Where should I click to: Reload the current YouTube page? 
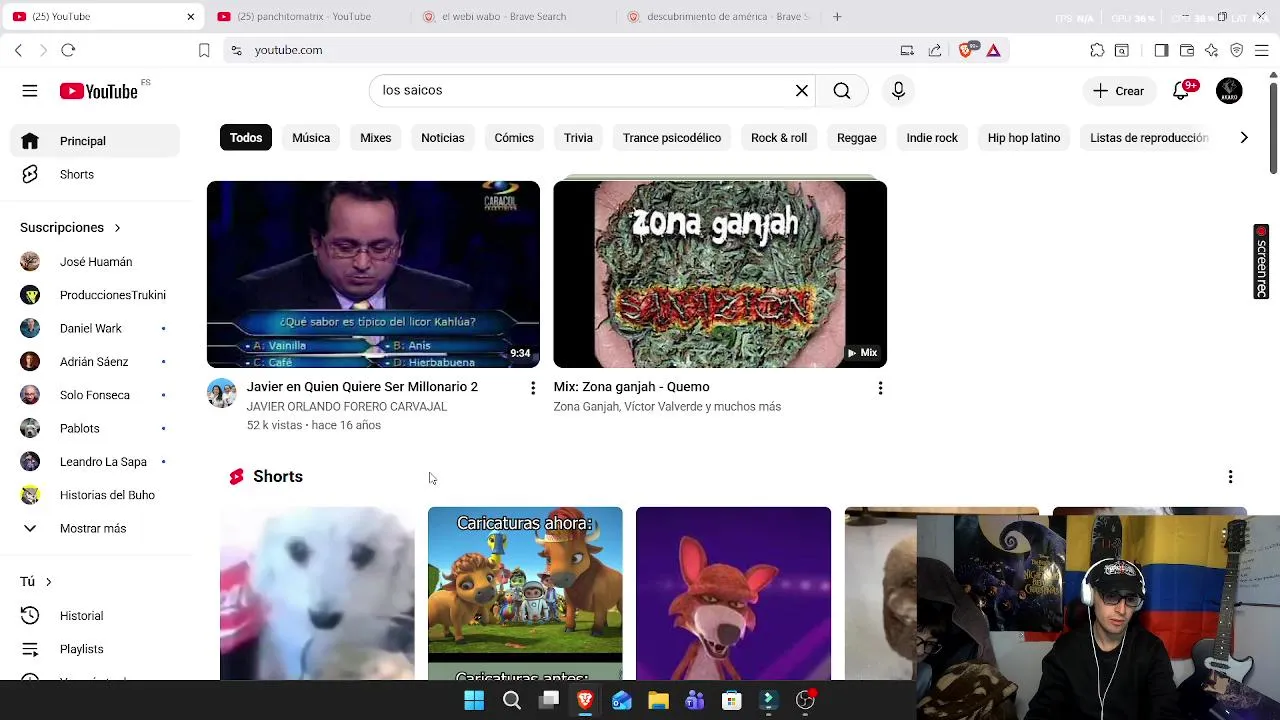68,50
